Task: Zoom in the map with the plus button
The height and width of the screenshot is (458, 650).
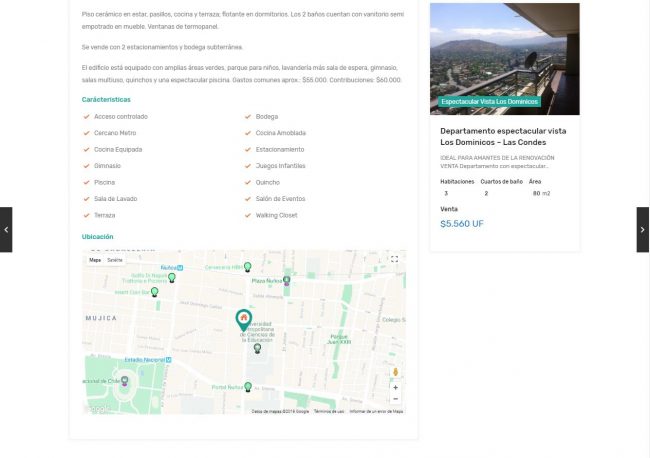Action: tap(395, 387)
